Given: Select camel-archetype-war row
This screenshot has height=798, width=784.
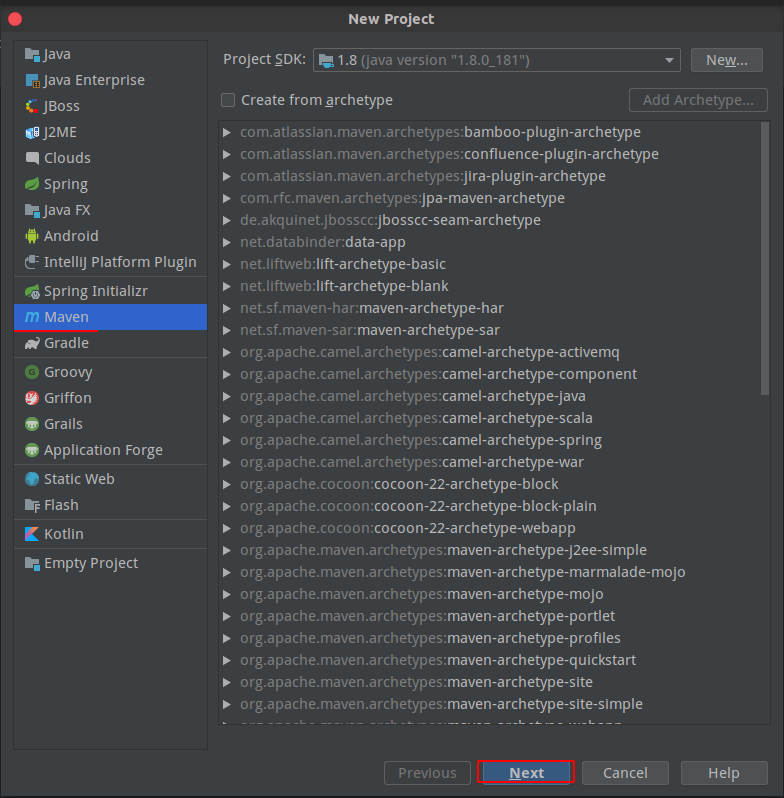Looking at the screenshot, I should point(489,462).
